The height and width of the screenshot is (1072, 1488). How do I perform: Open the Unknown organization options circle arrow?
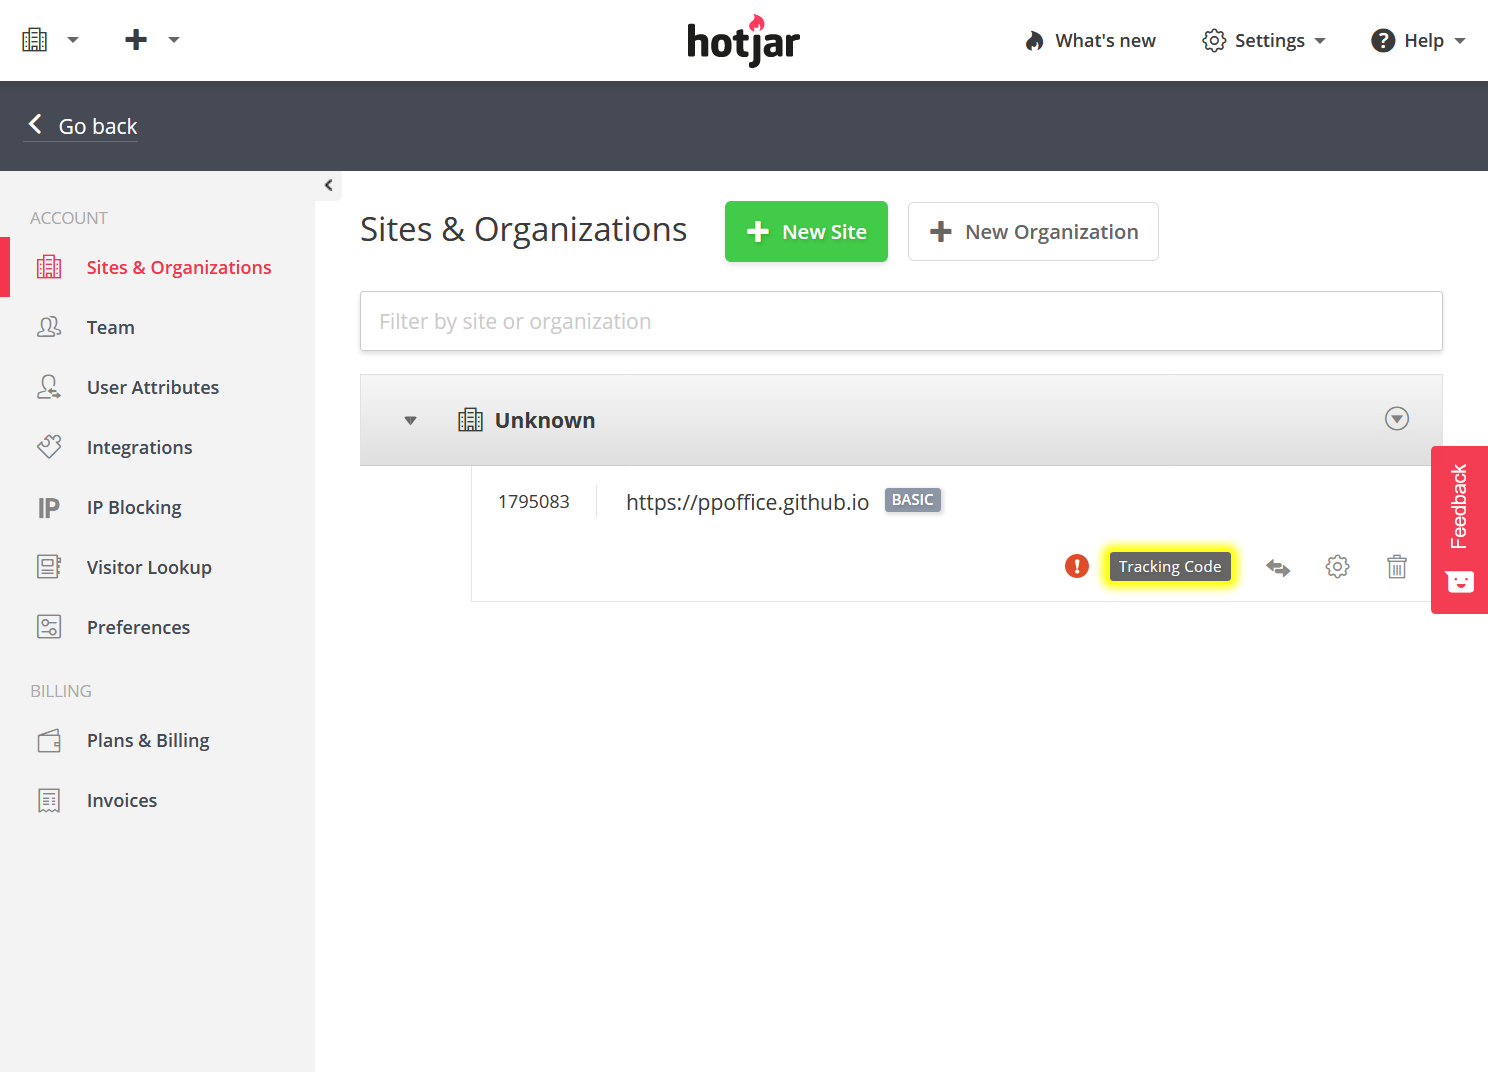point(1397,419)
